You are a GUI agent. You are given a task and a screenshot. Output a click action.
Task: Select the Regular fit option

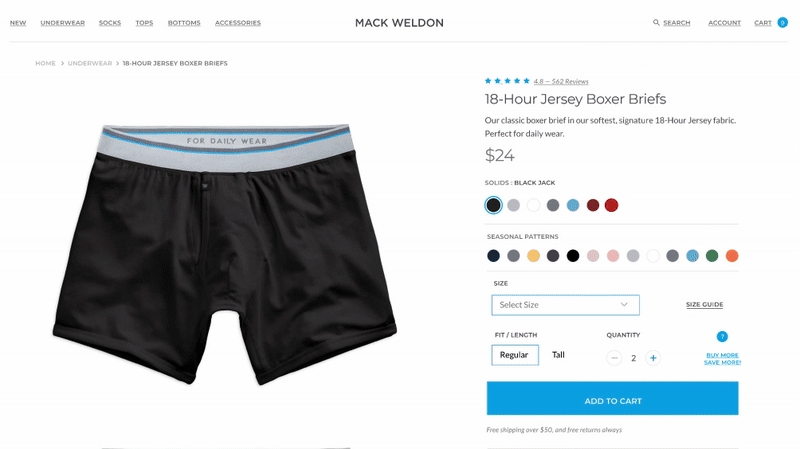[x=515, y=355]
